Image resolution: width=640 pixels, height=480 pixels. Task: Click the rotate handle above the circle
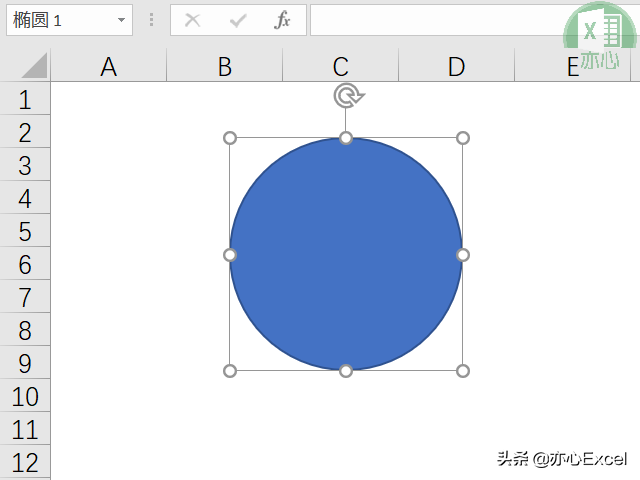pyautogui.click(x=348, y=96)
